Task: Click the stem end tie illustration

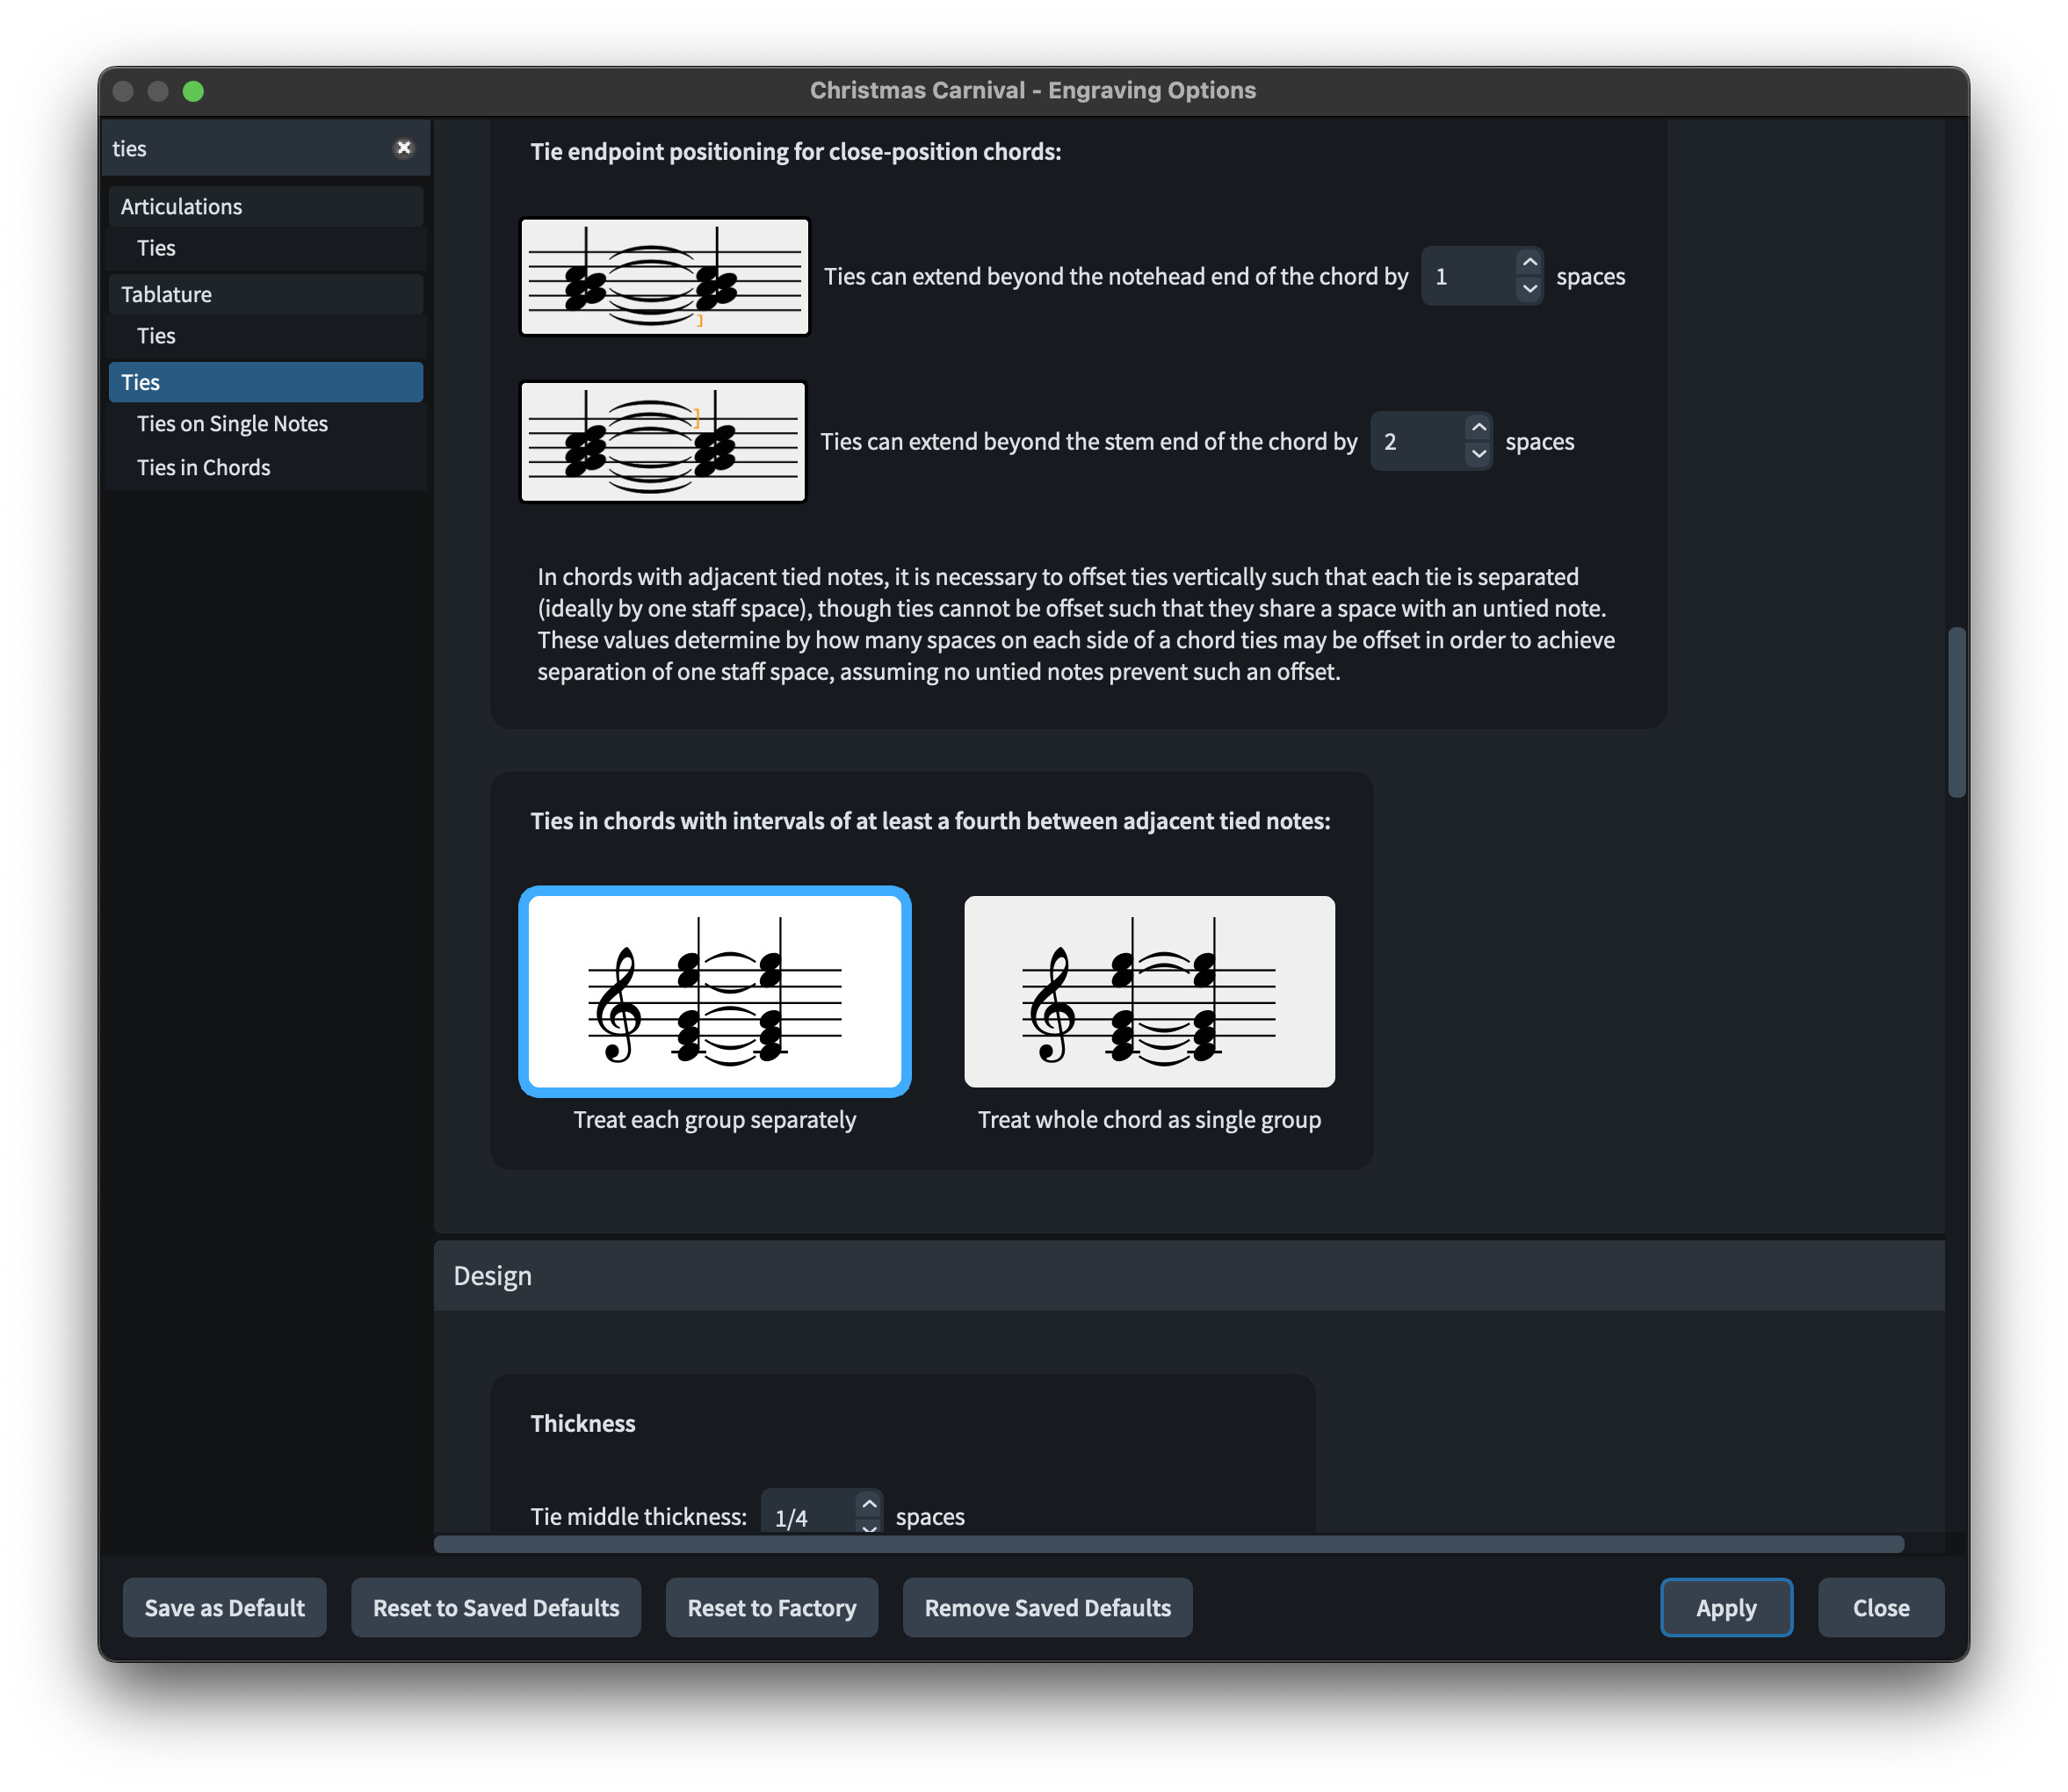Action: click(662, 442)
